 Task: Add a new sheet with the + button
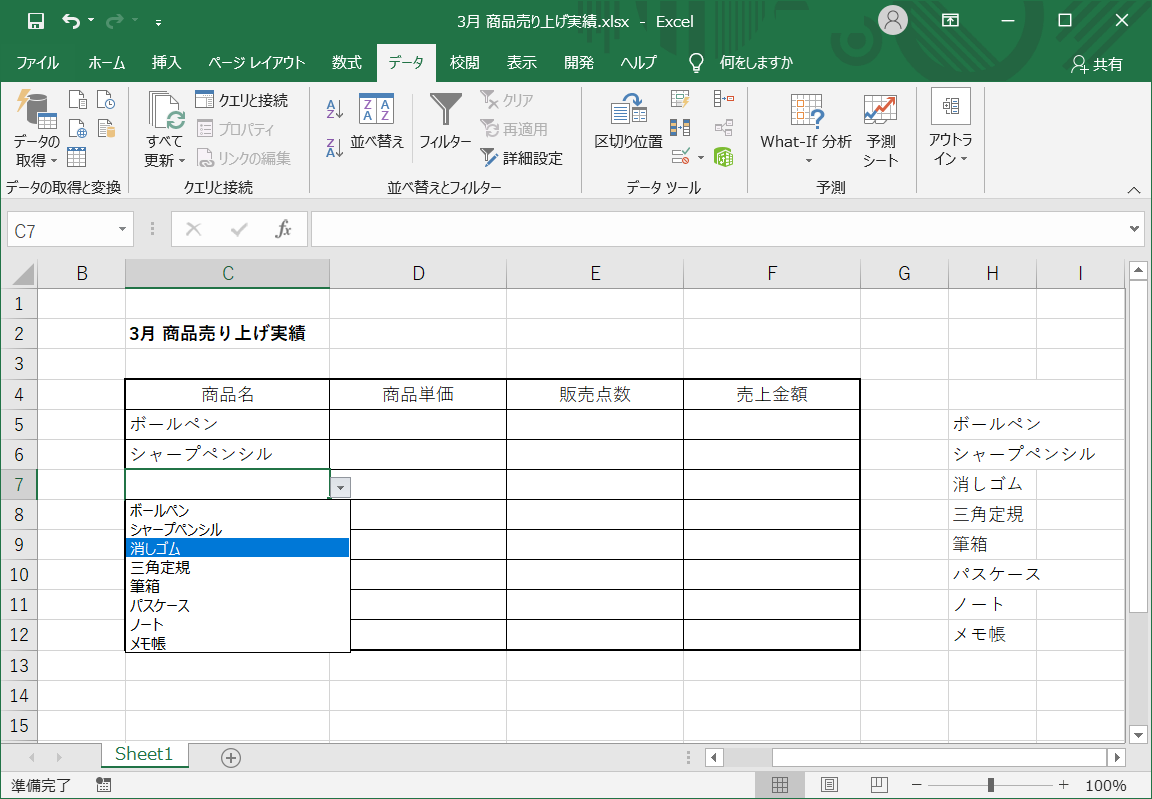230,758
